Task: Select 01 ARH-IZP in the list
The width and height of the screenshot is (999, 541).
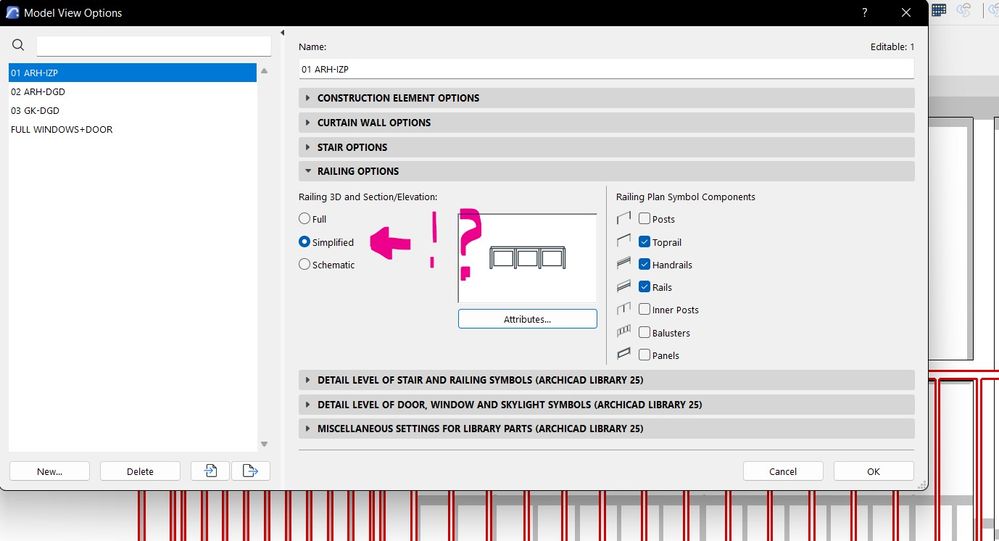Action: [133, 73]
